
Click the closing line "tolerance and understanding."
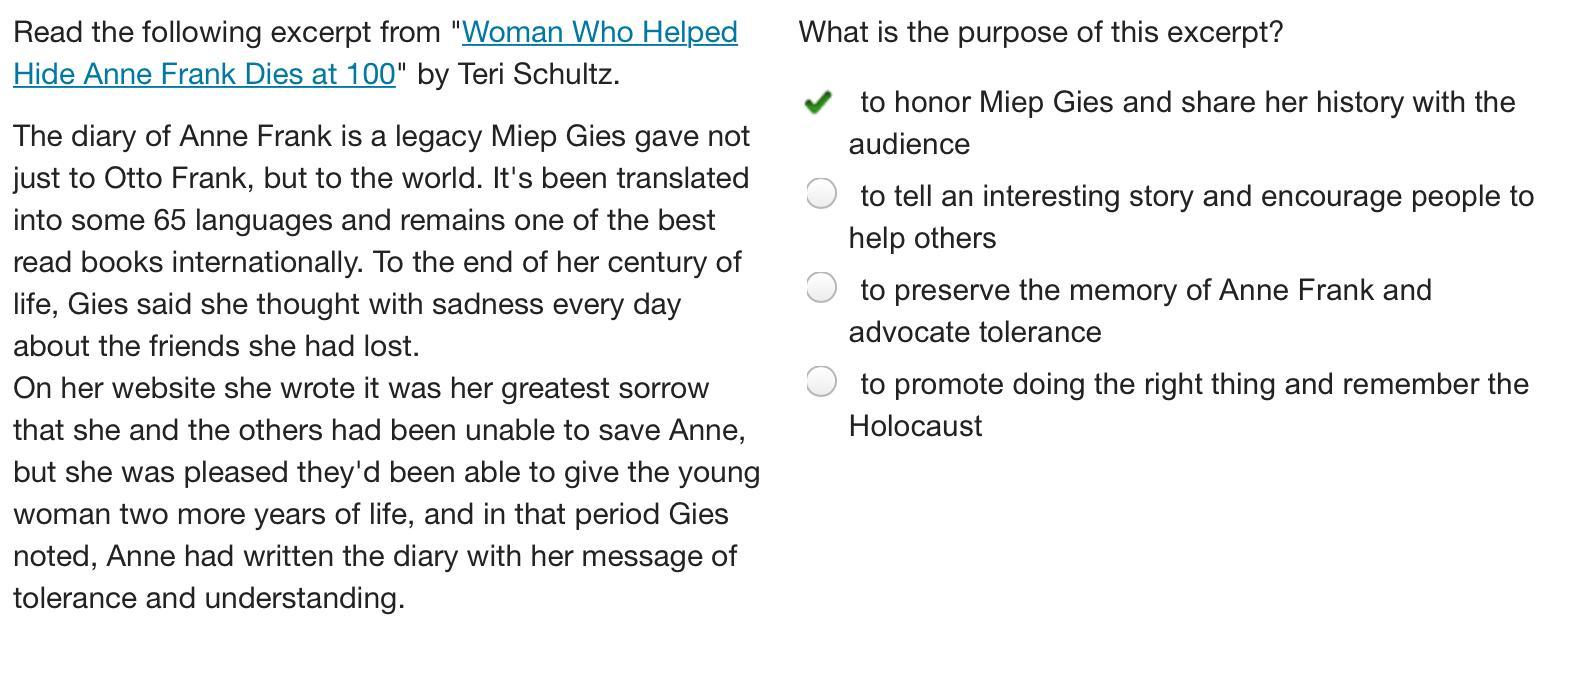tap(209, 598)
